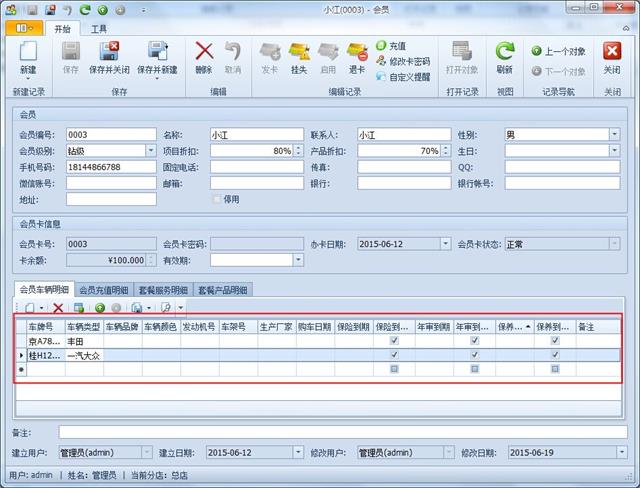Toggle 保险到期 checkbox in the 丰田 row

coord(394,341)
